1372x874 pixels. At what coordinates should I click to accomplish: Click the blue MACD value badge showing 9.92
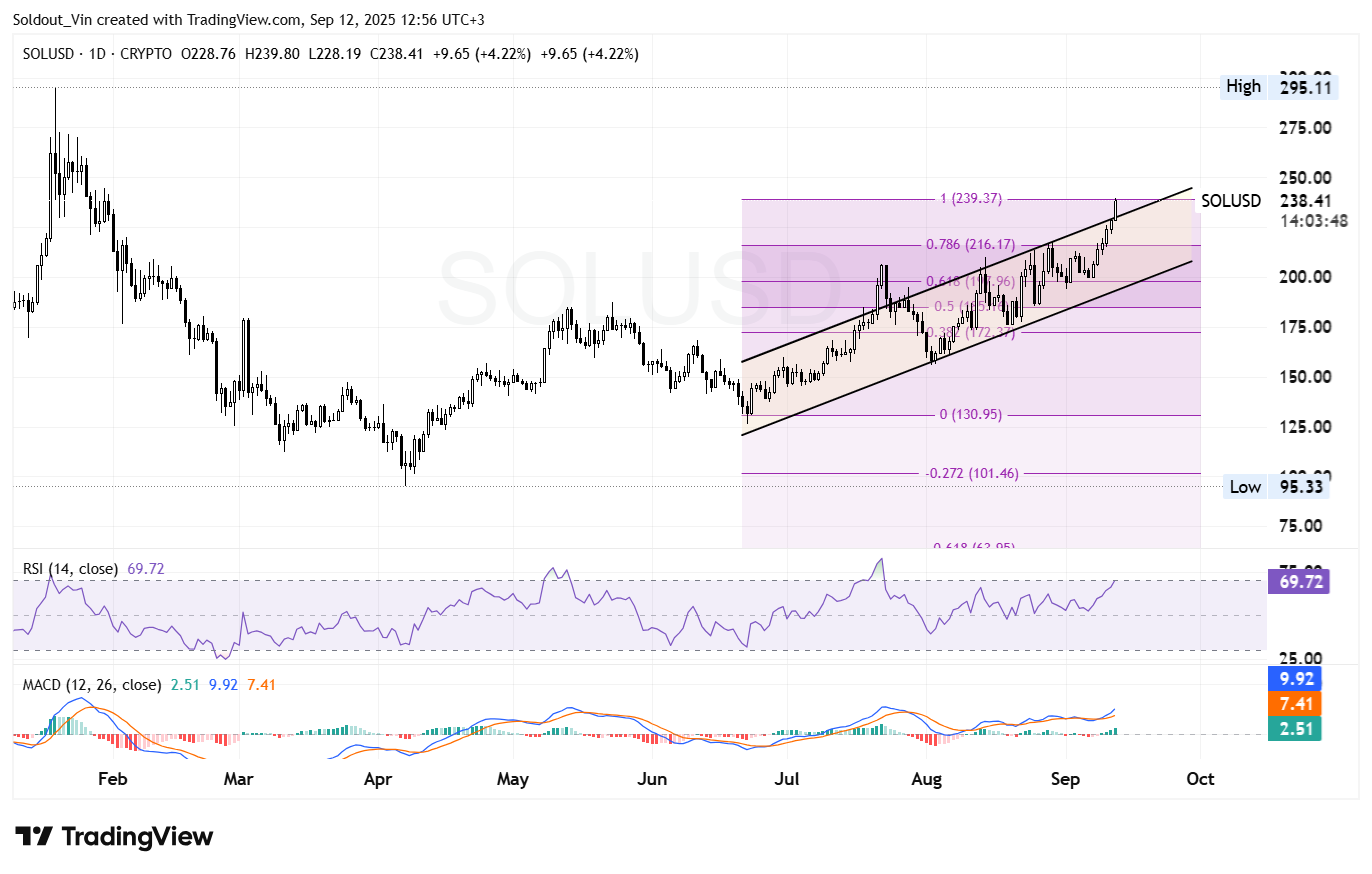[x=1297, y=679]
